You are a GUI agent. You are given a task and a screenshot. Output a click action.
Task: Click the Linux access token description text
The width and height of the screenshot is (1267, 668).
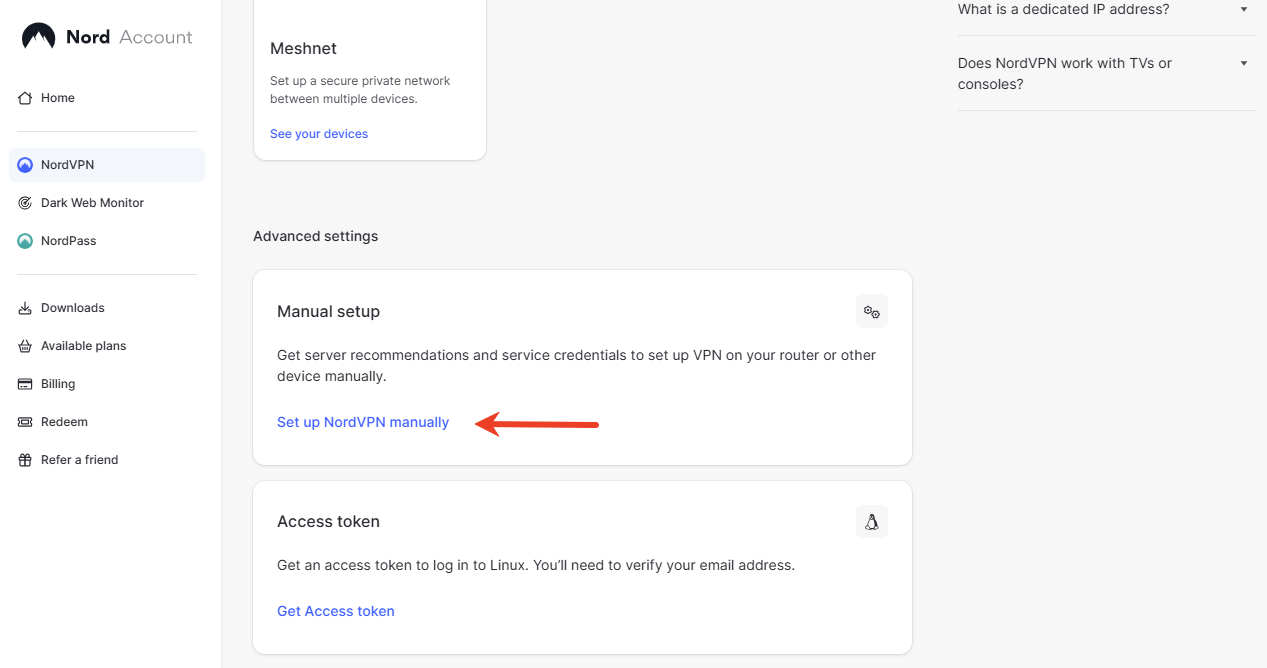click(536, 565)
